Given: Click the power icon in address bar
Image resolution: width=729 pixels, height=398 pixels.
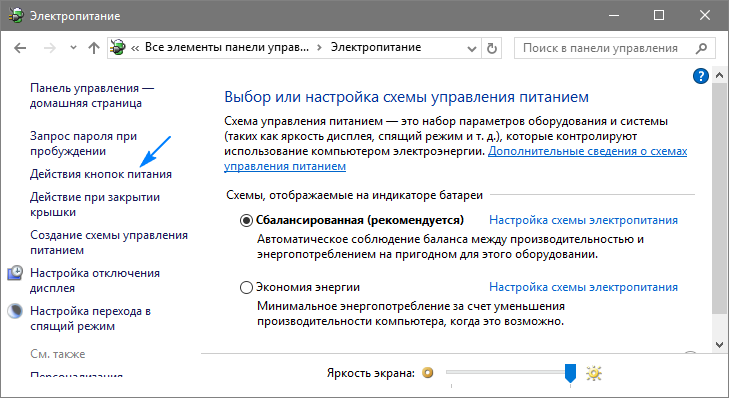Looking at the screenshot, I should click(118, 47).
